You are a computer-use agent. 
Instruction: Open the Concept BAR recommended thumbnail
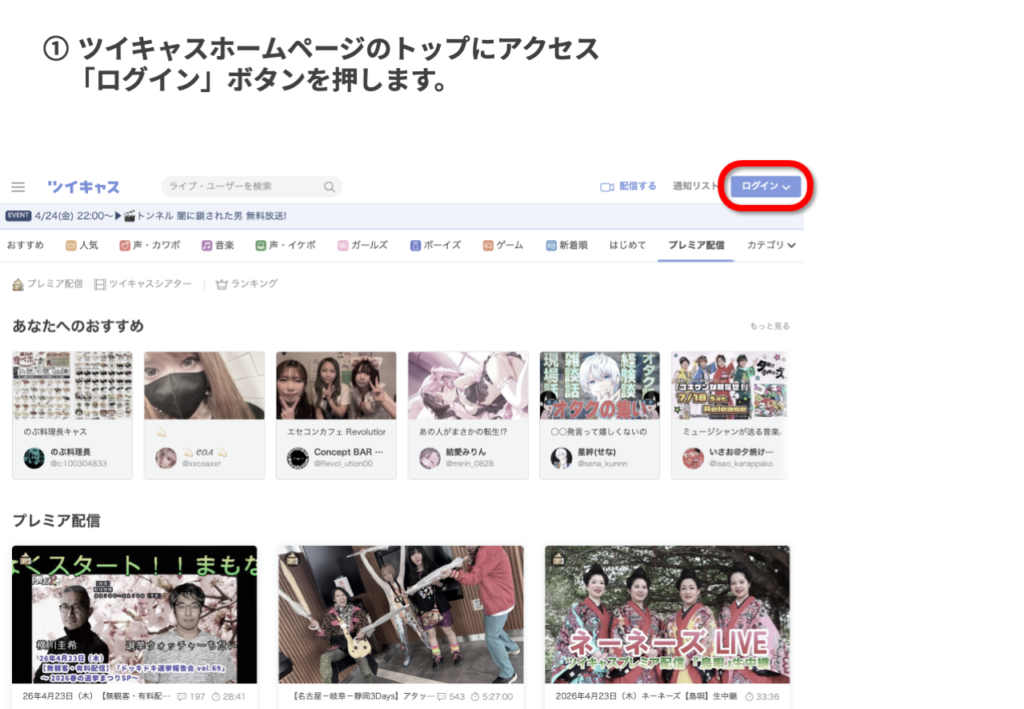tap(336, 385)
